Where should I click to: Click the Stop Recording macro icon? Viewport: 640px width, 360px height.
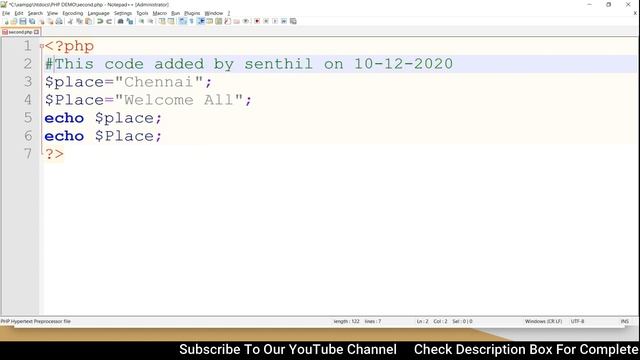[266, 21]
